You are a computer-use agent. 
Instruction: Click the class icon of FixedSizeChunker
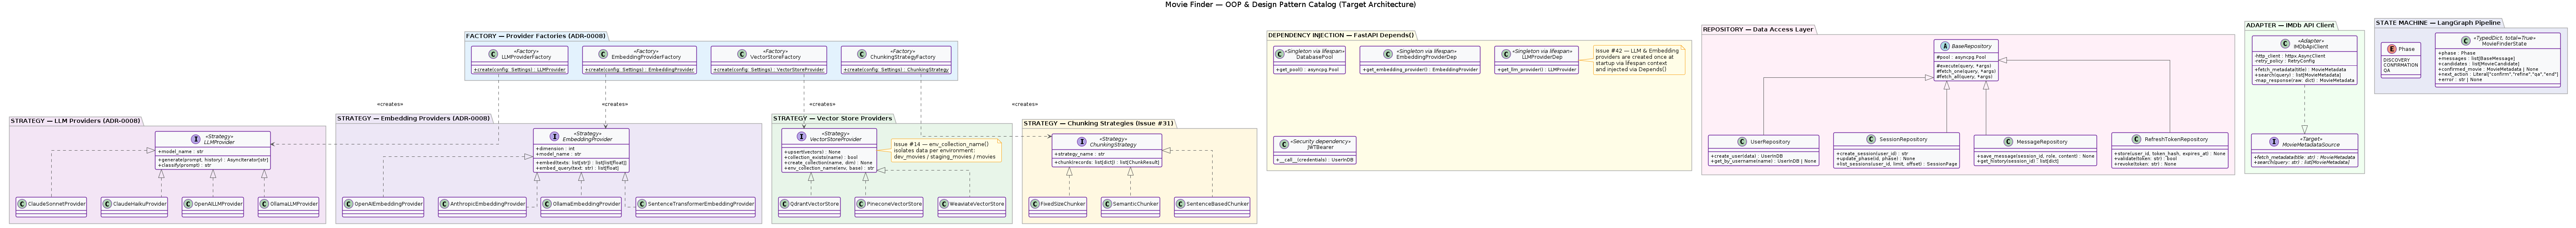pos(1035,203)
